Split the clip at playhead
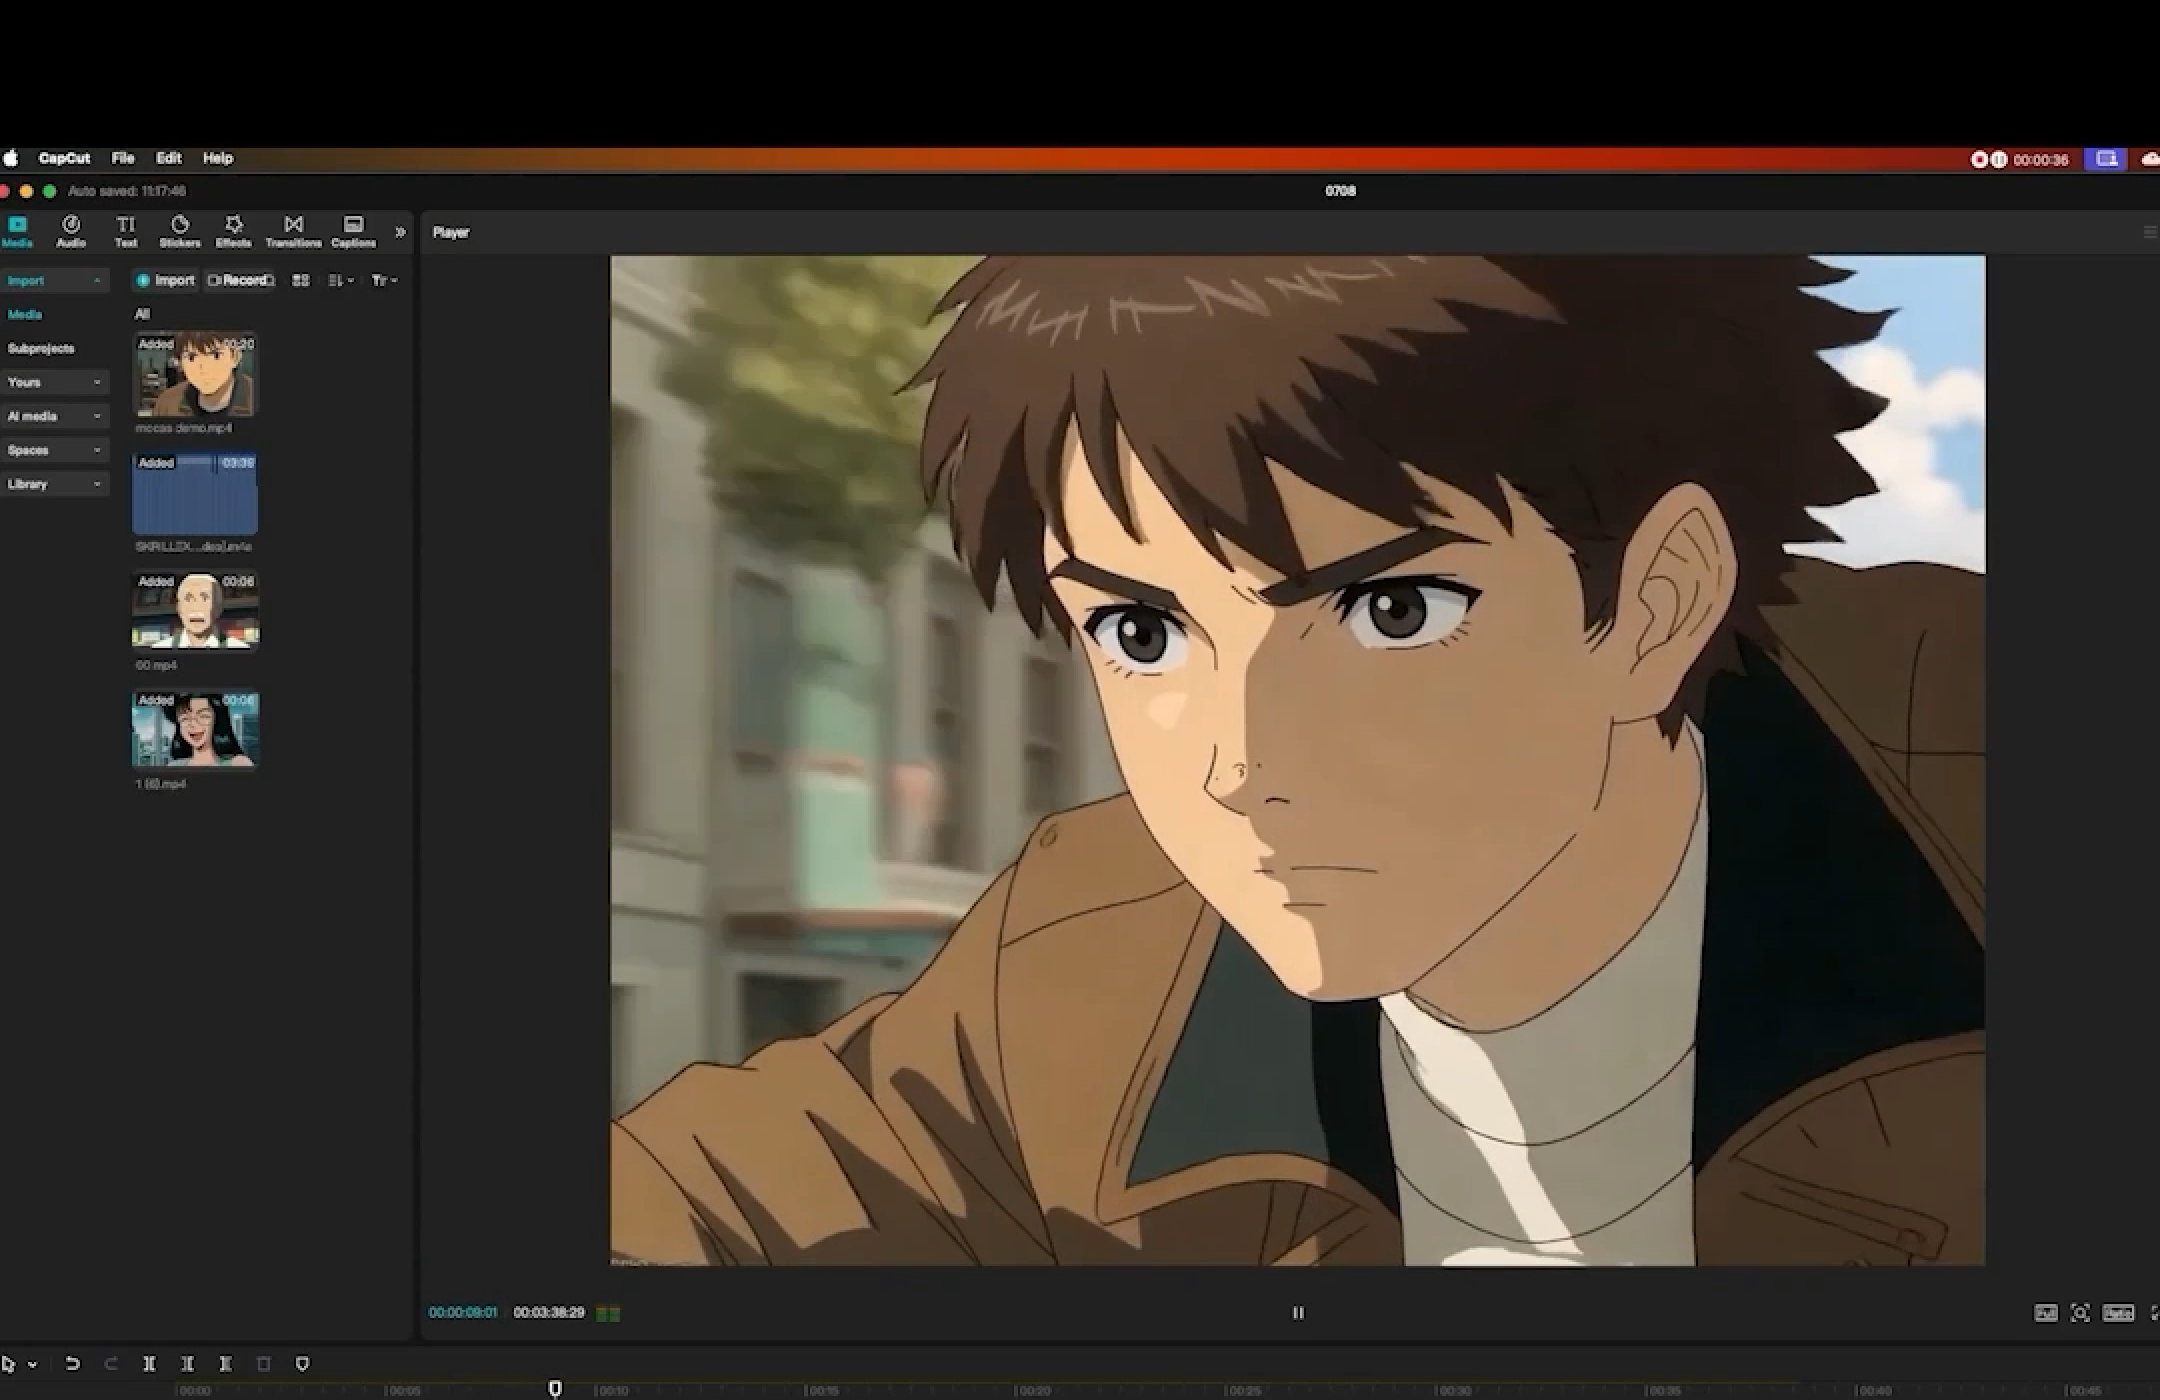 tap(149, 1363)
